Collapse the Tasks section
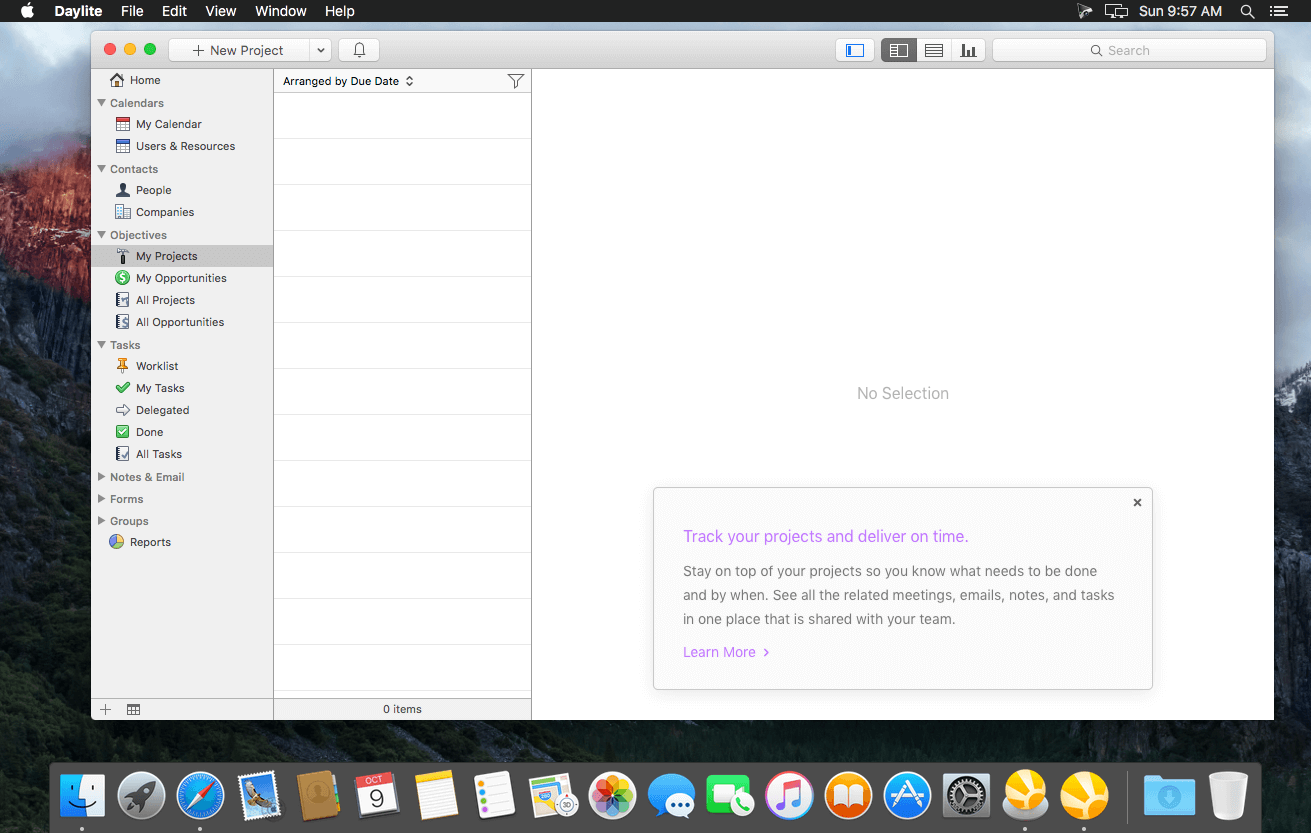 (102, 344)
